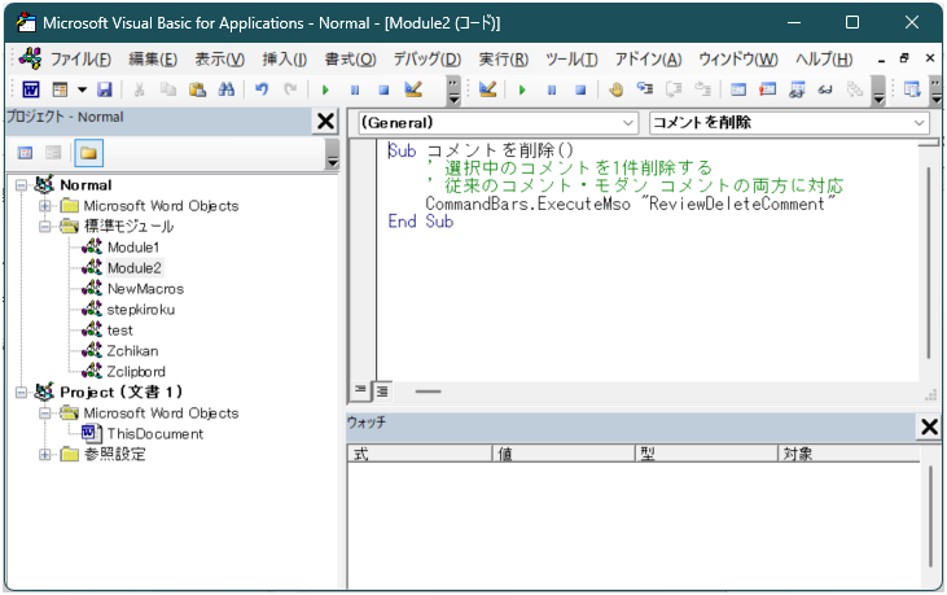Click the greyed-out Redo arrow

pyautogui.click(x=291, y=89)
